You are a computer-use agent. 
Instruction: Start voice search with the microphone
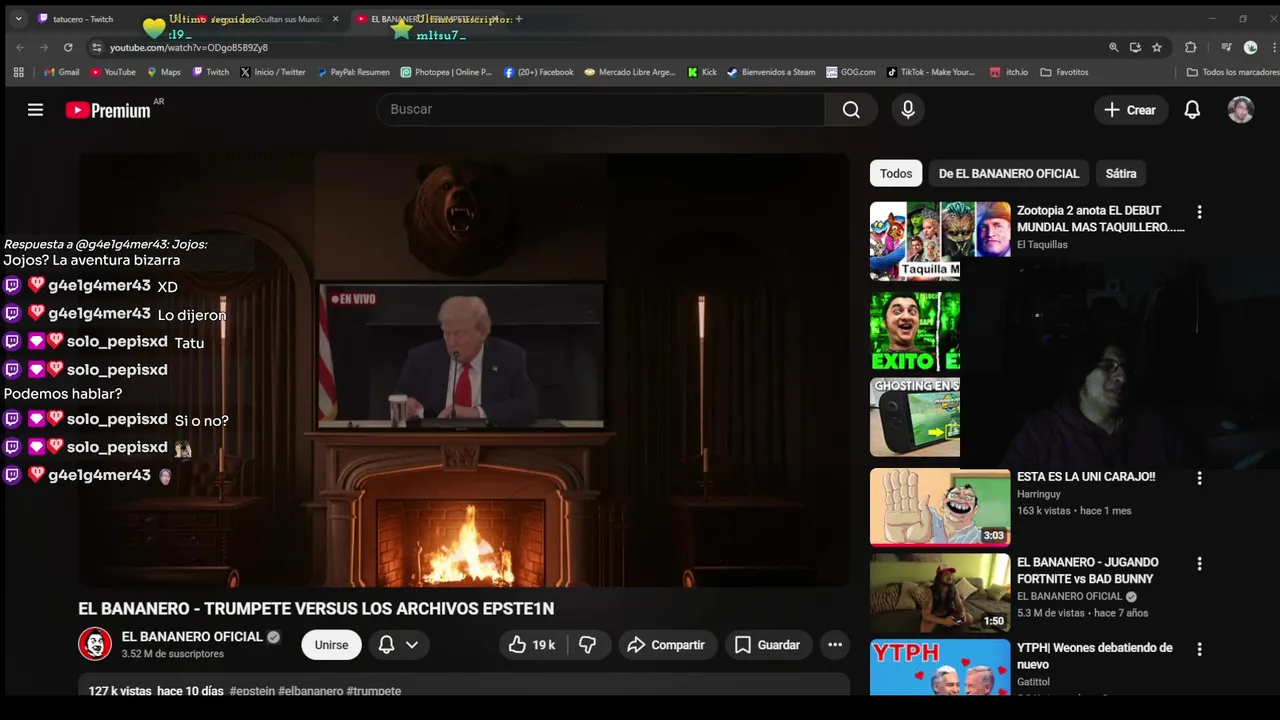[908, 110]
